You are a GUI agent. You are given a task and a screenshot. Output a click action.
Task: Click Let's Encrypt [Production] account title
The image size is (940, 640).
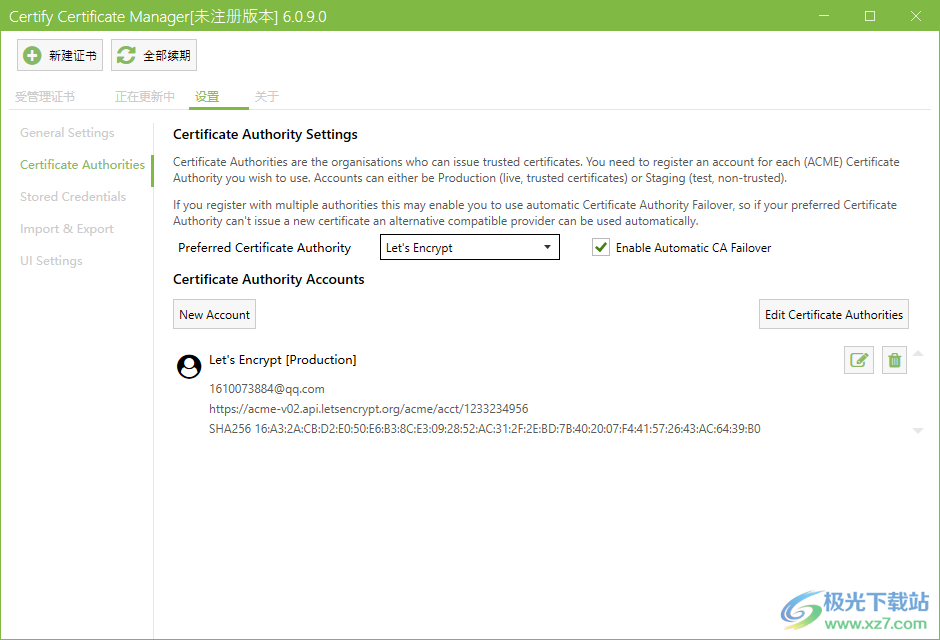[x=282, y=360]
